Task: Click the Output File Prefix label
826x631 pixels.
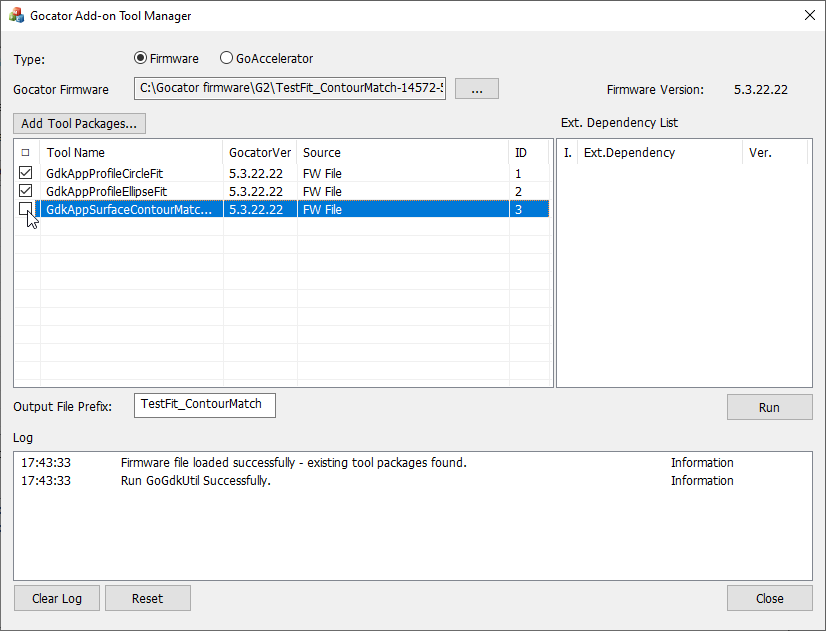Action: click(63, 407)
